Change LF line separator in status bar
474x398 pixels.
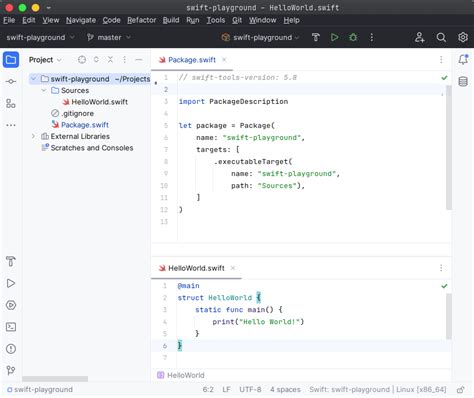tap(226, 389)
